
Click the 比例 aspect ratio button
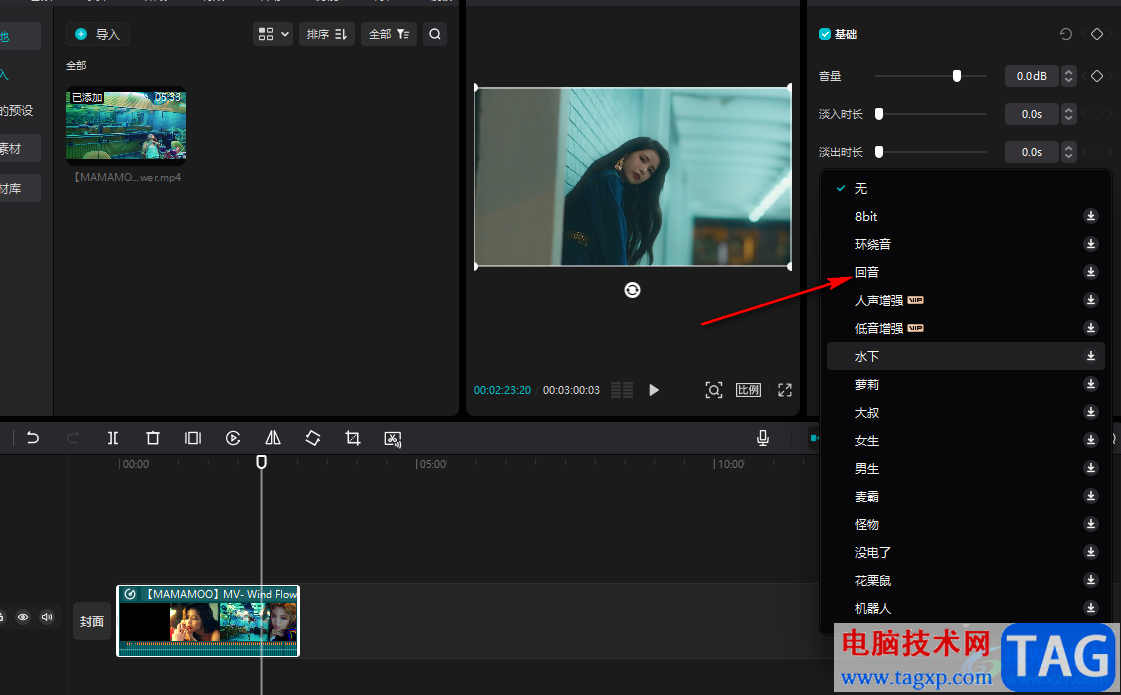coord(749,390)
